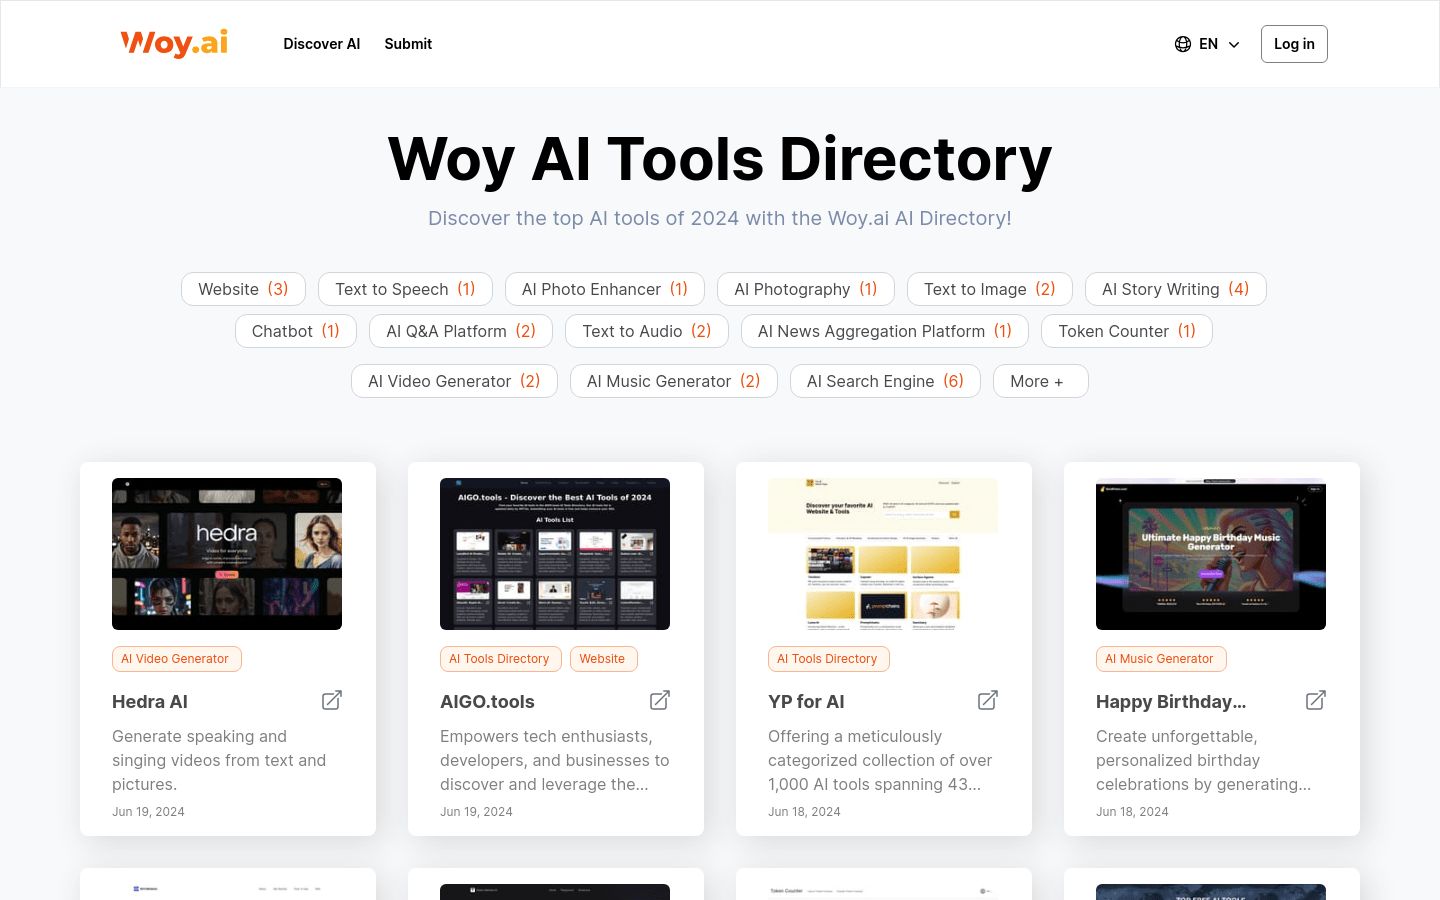Click YP for AI description text
The width and height of the screenshot is (1440, 900).
[x=880, y=760]
